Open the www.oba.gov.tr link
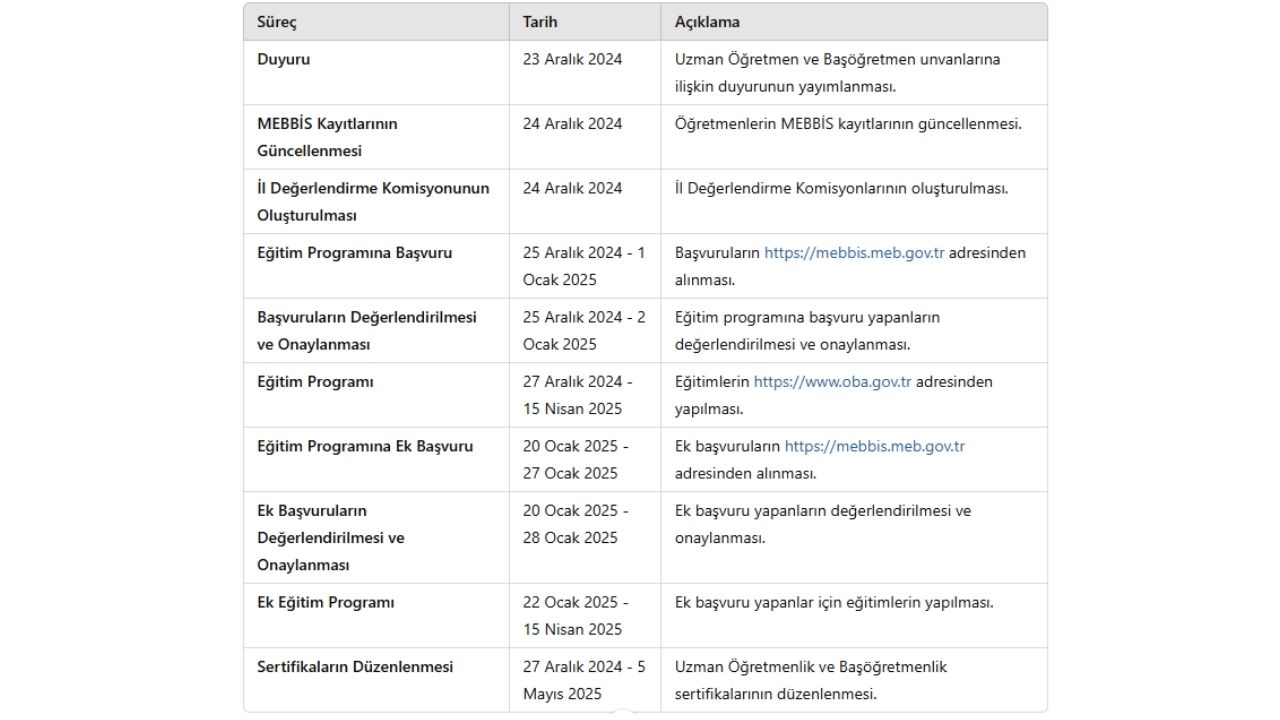Viewport: 1280px width, 720px height. 832,382
